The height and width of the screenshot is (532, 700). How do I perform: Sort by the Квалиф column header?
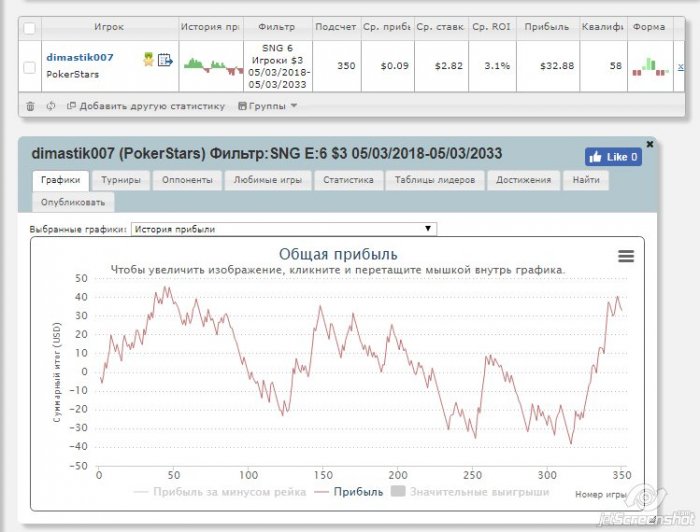(x=603, y=27)
